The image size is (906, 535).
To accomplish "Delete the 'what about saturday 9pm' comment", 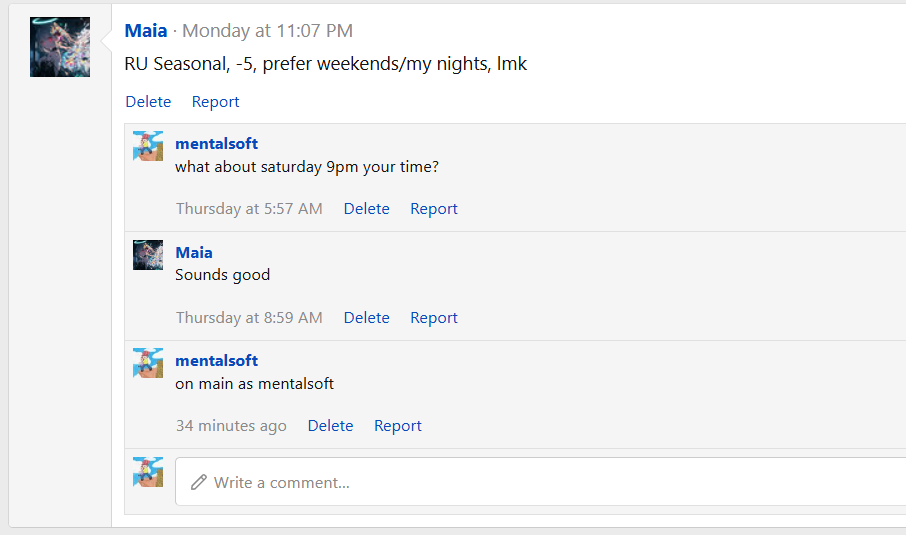I will (366, 209).
